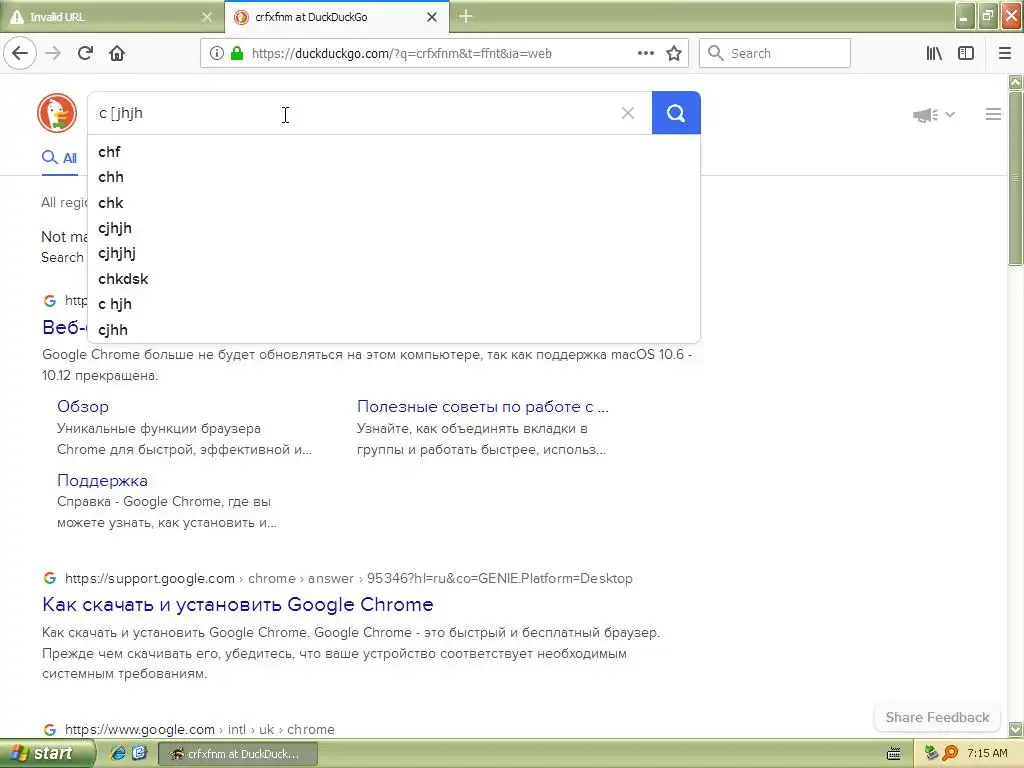
Task: Close the crfxfnm at DuckDuckGo tab
Action: 432,17
